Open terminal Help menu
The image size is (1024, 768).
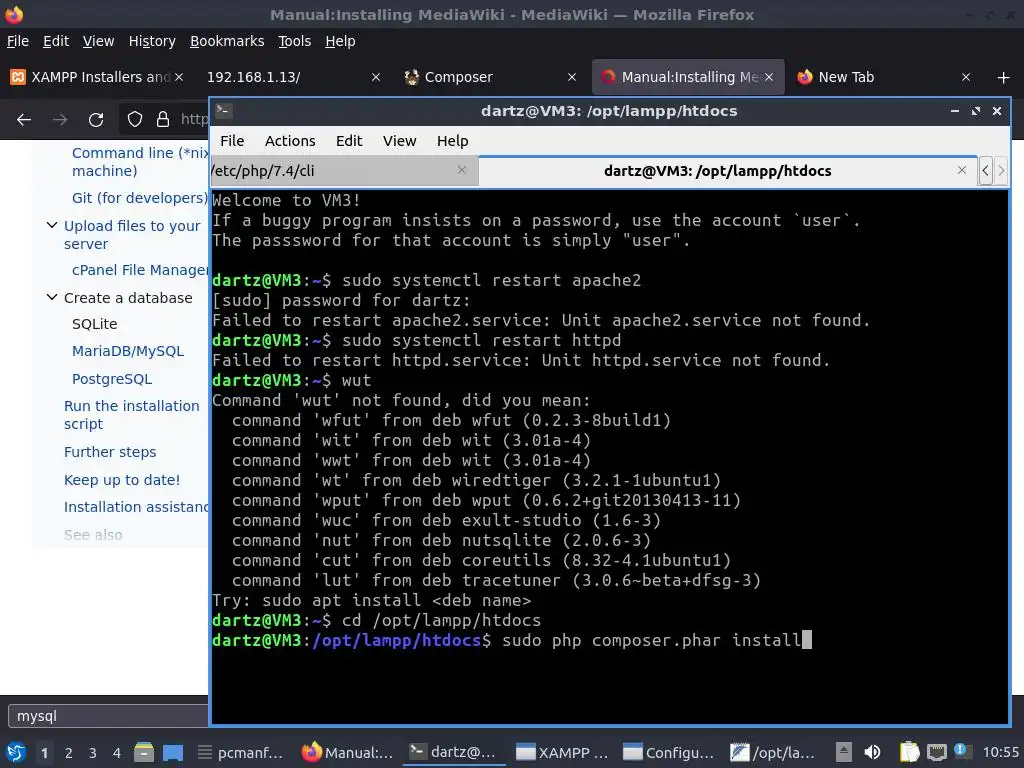pos(452,141)
